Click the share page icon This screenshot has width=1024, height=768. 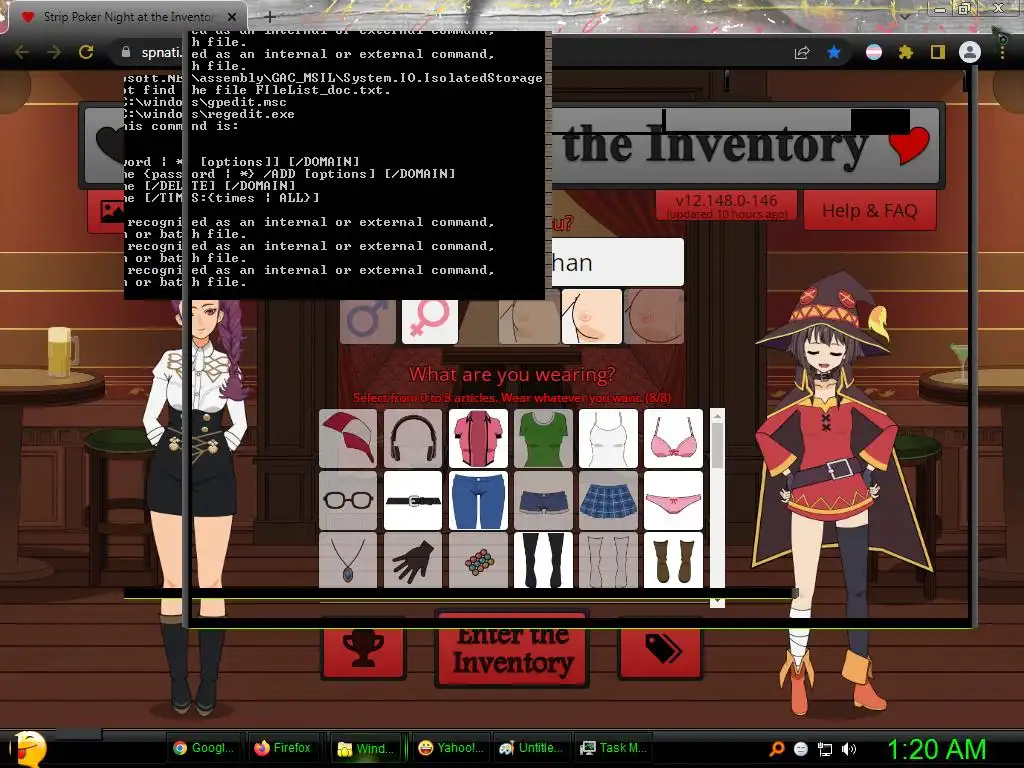(802, 52)
